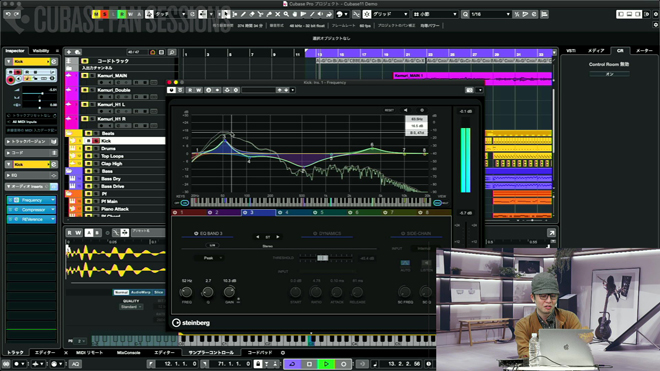Open the CR Control Room tab
The height and width of the screenshot is (371, 660).
click(x=620, y=51)
